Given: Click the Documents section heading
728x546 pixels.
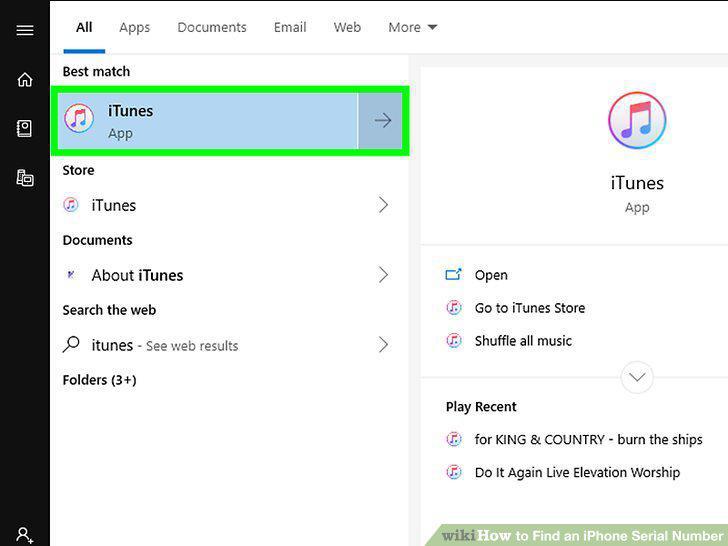Looking at the screenshot, I should [98, 240].
